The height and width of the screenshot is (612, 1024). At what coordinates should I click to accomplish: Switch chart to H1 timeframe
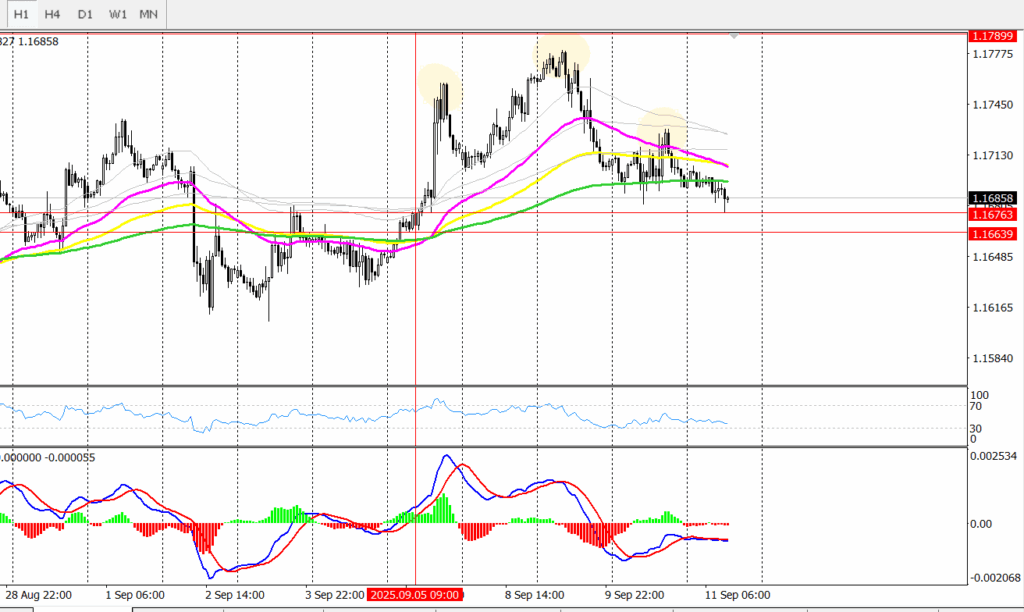click(x=21, y=14)
